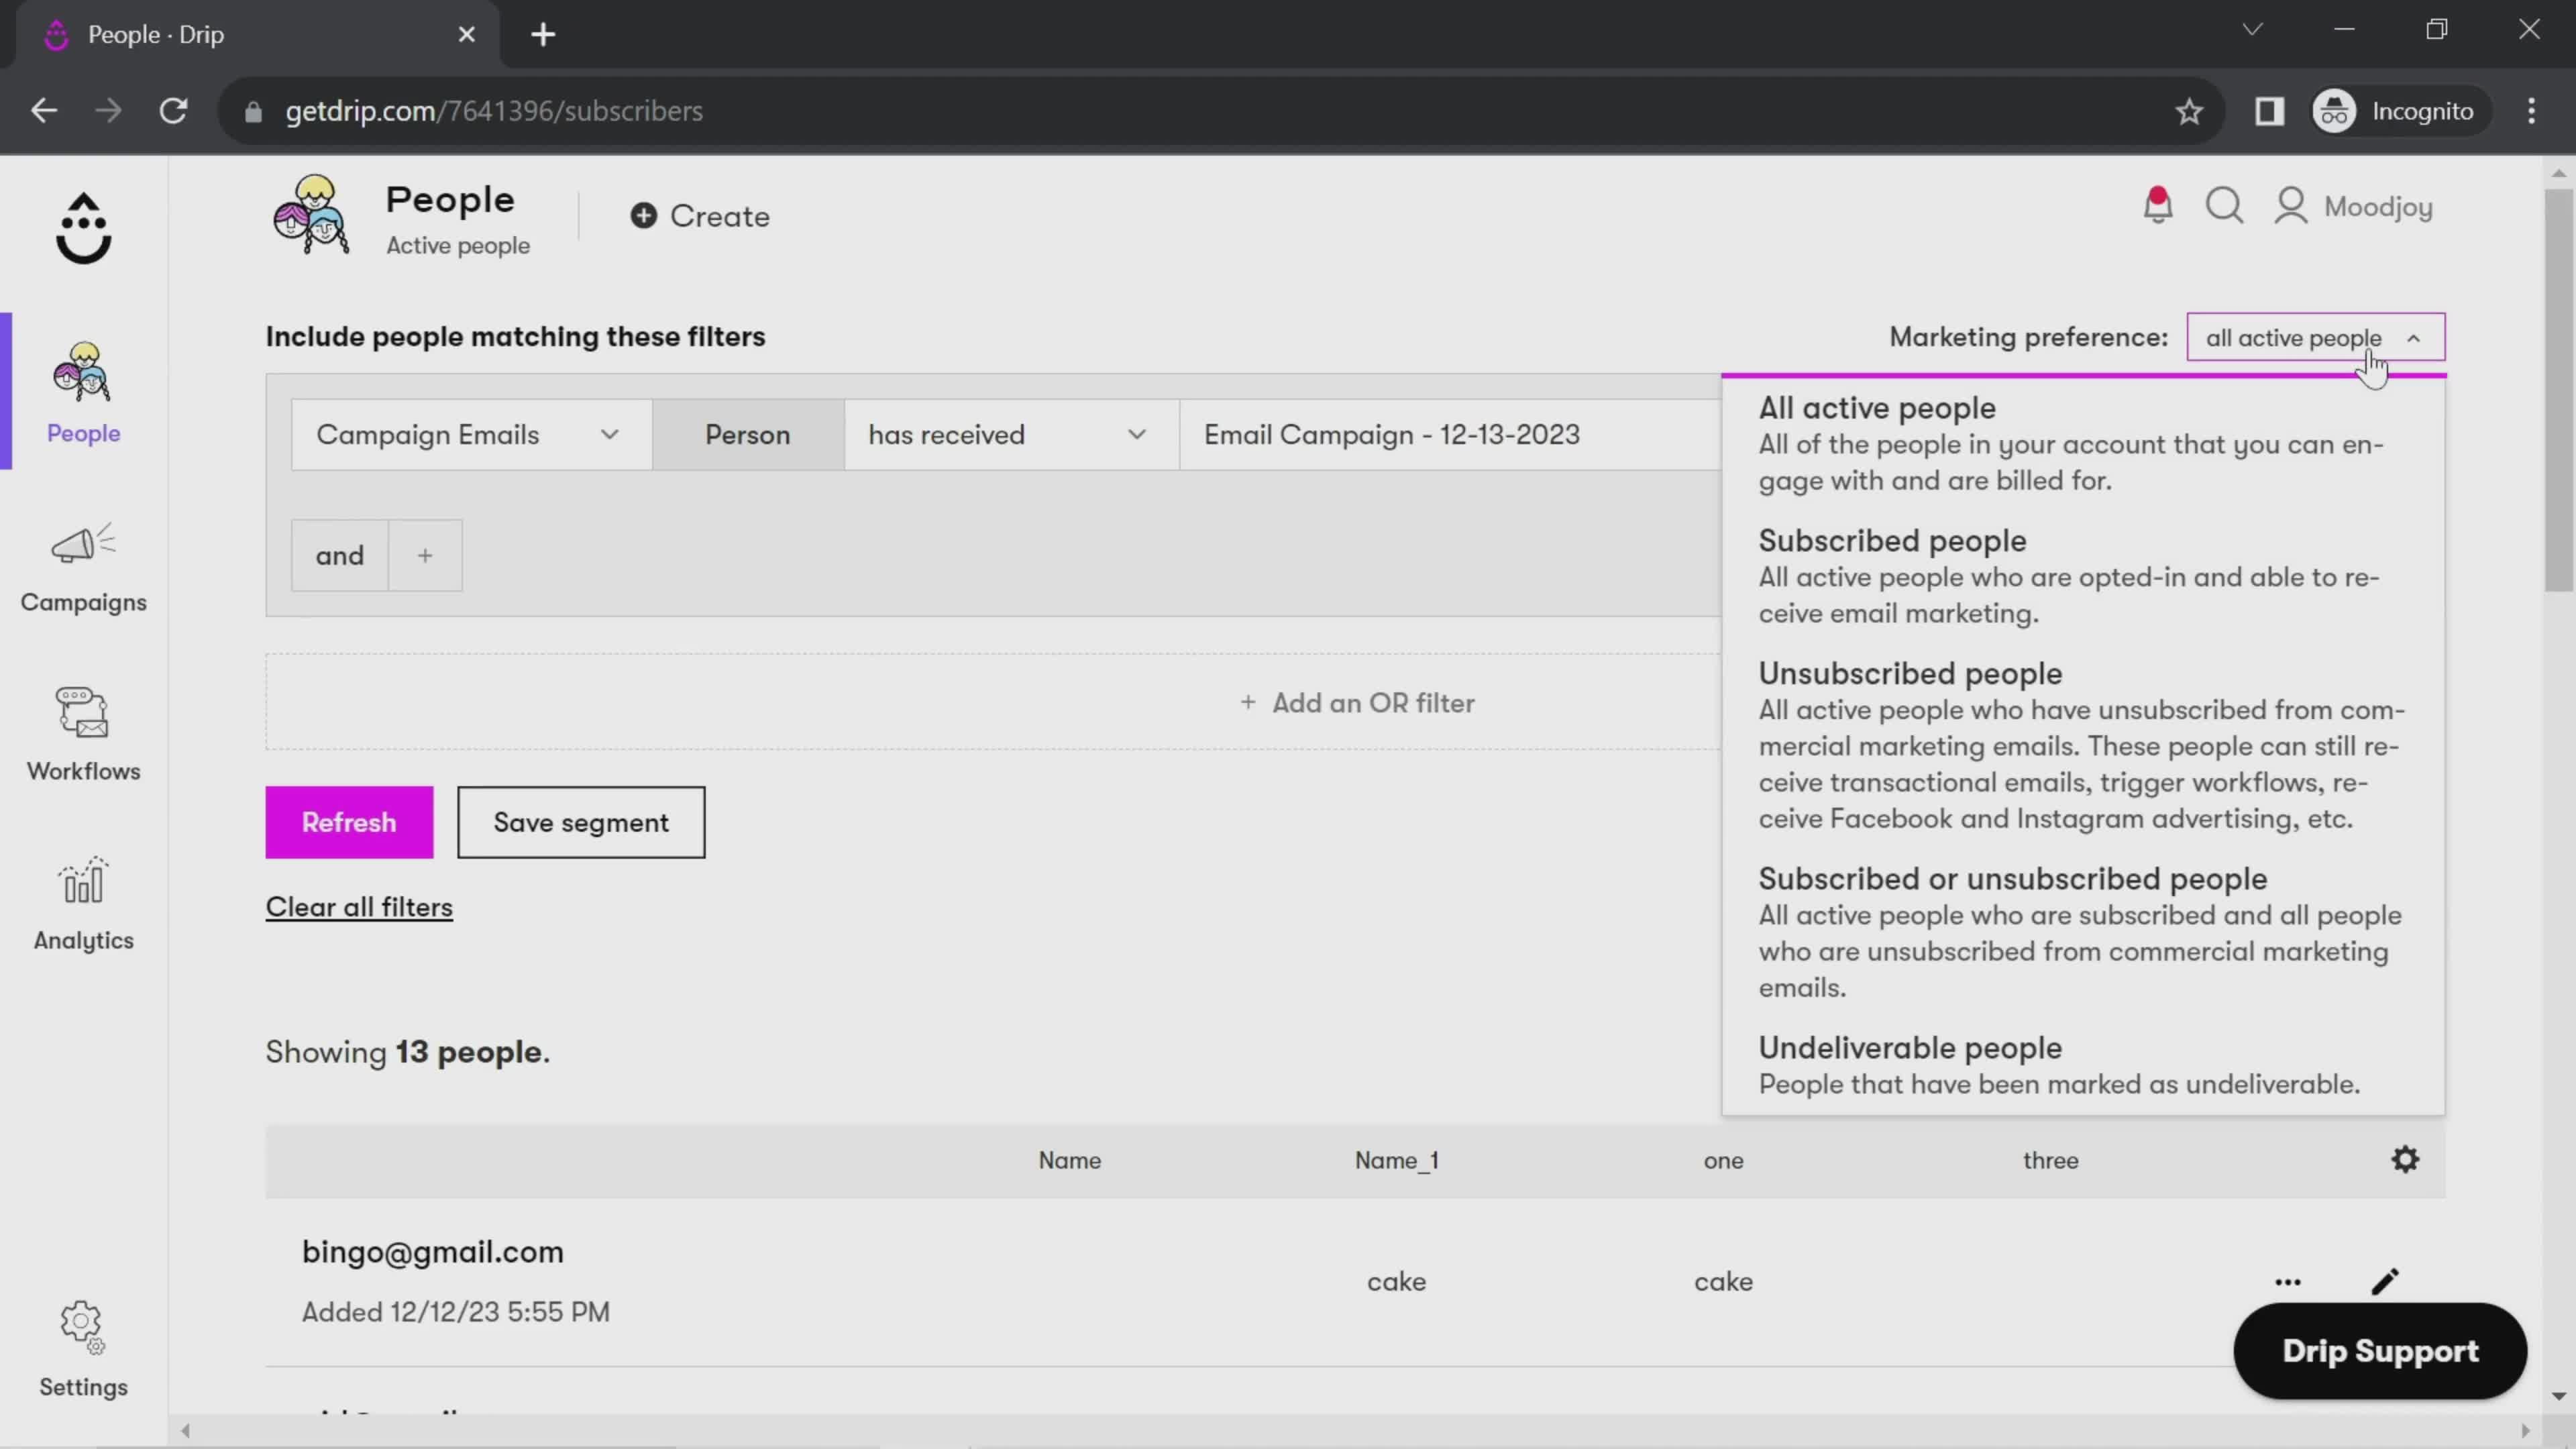The height and width of the screenshot is (1449, 2576).
Task: Click the 'one' column header
Action: 1723,1160
